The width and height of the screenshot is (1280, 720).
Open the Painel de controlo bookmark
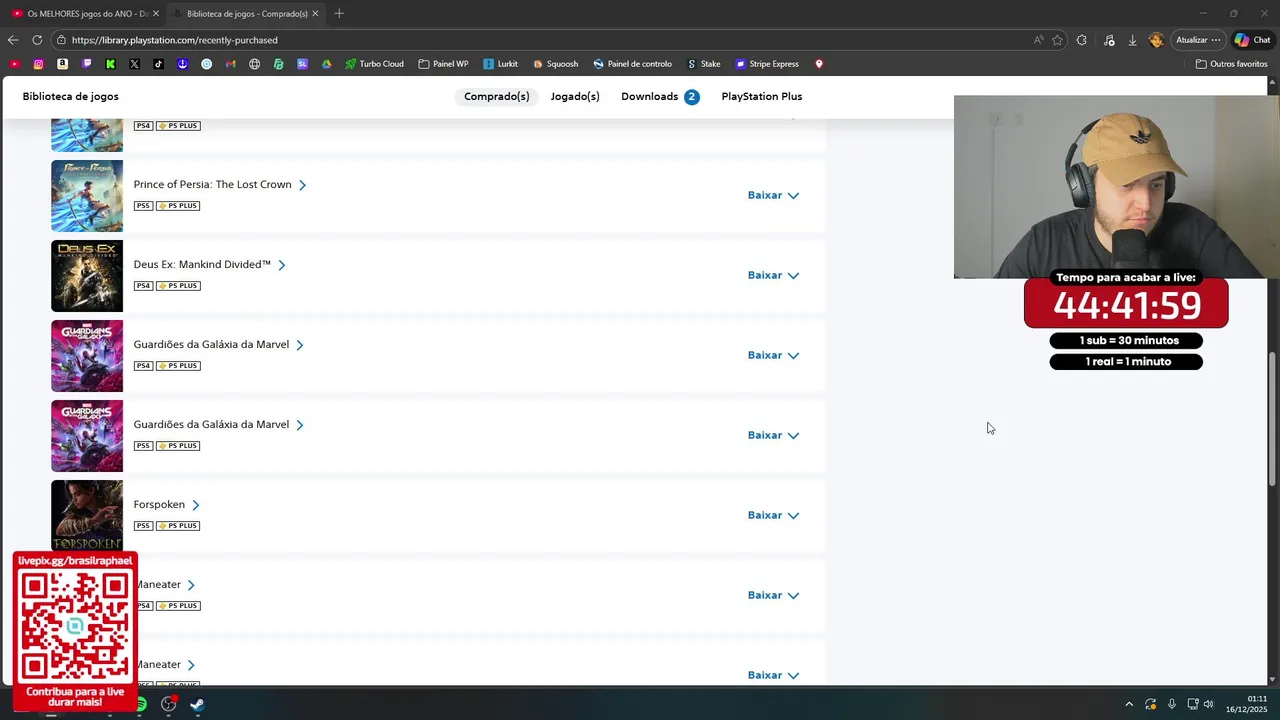pos(632,64)
